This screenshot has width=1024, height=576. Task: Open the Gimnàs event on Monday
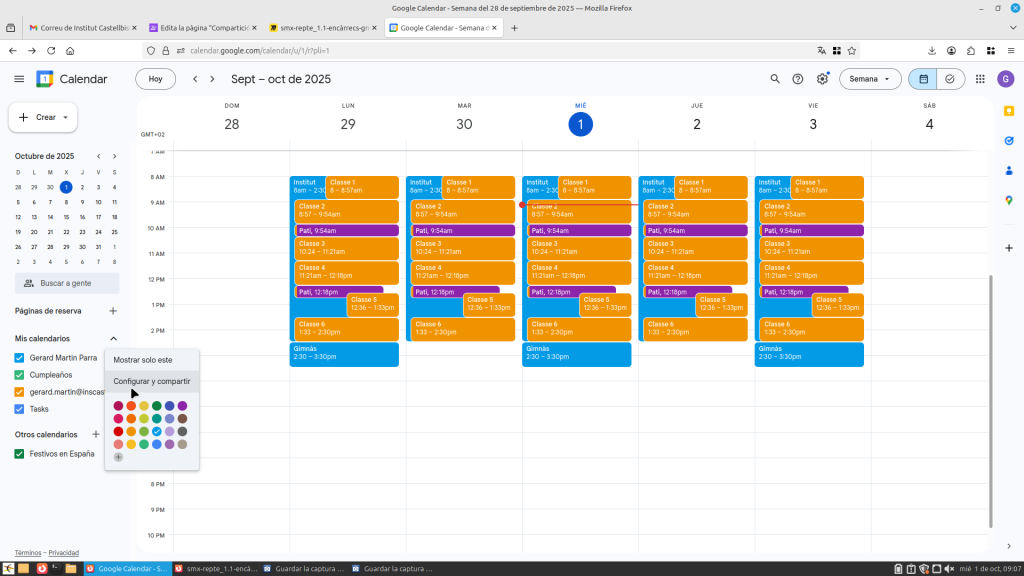[x=344, y=354]
